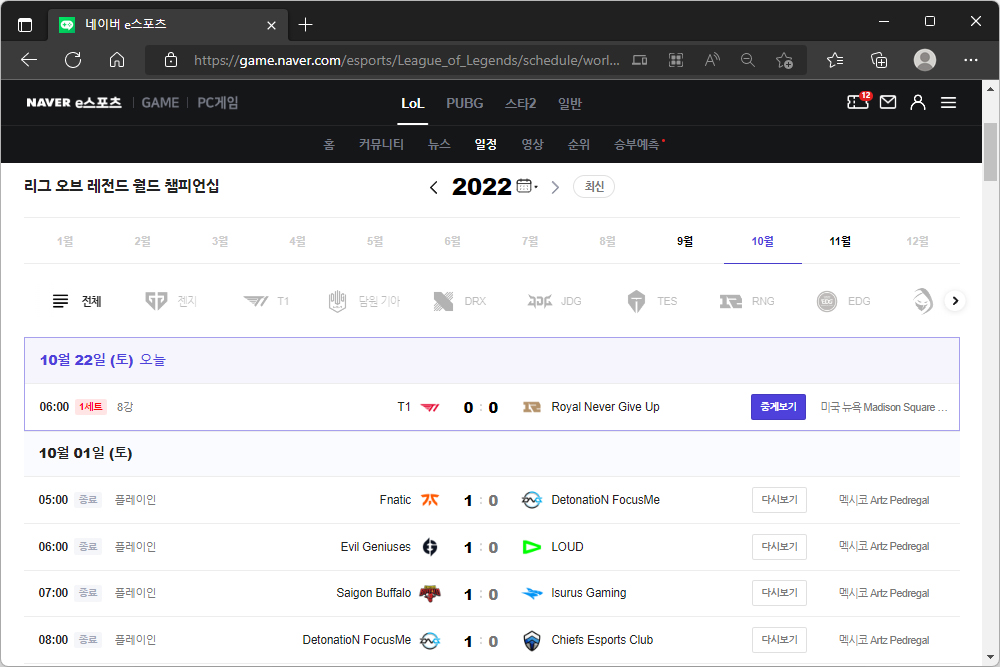Click the zoom out magnifier icon

[747, 60]
